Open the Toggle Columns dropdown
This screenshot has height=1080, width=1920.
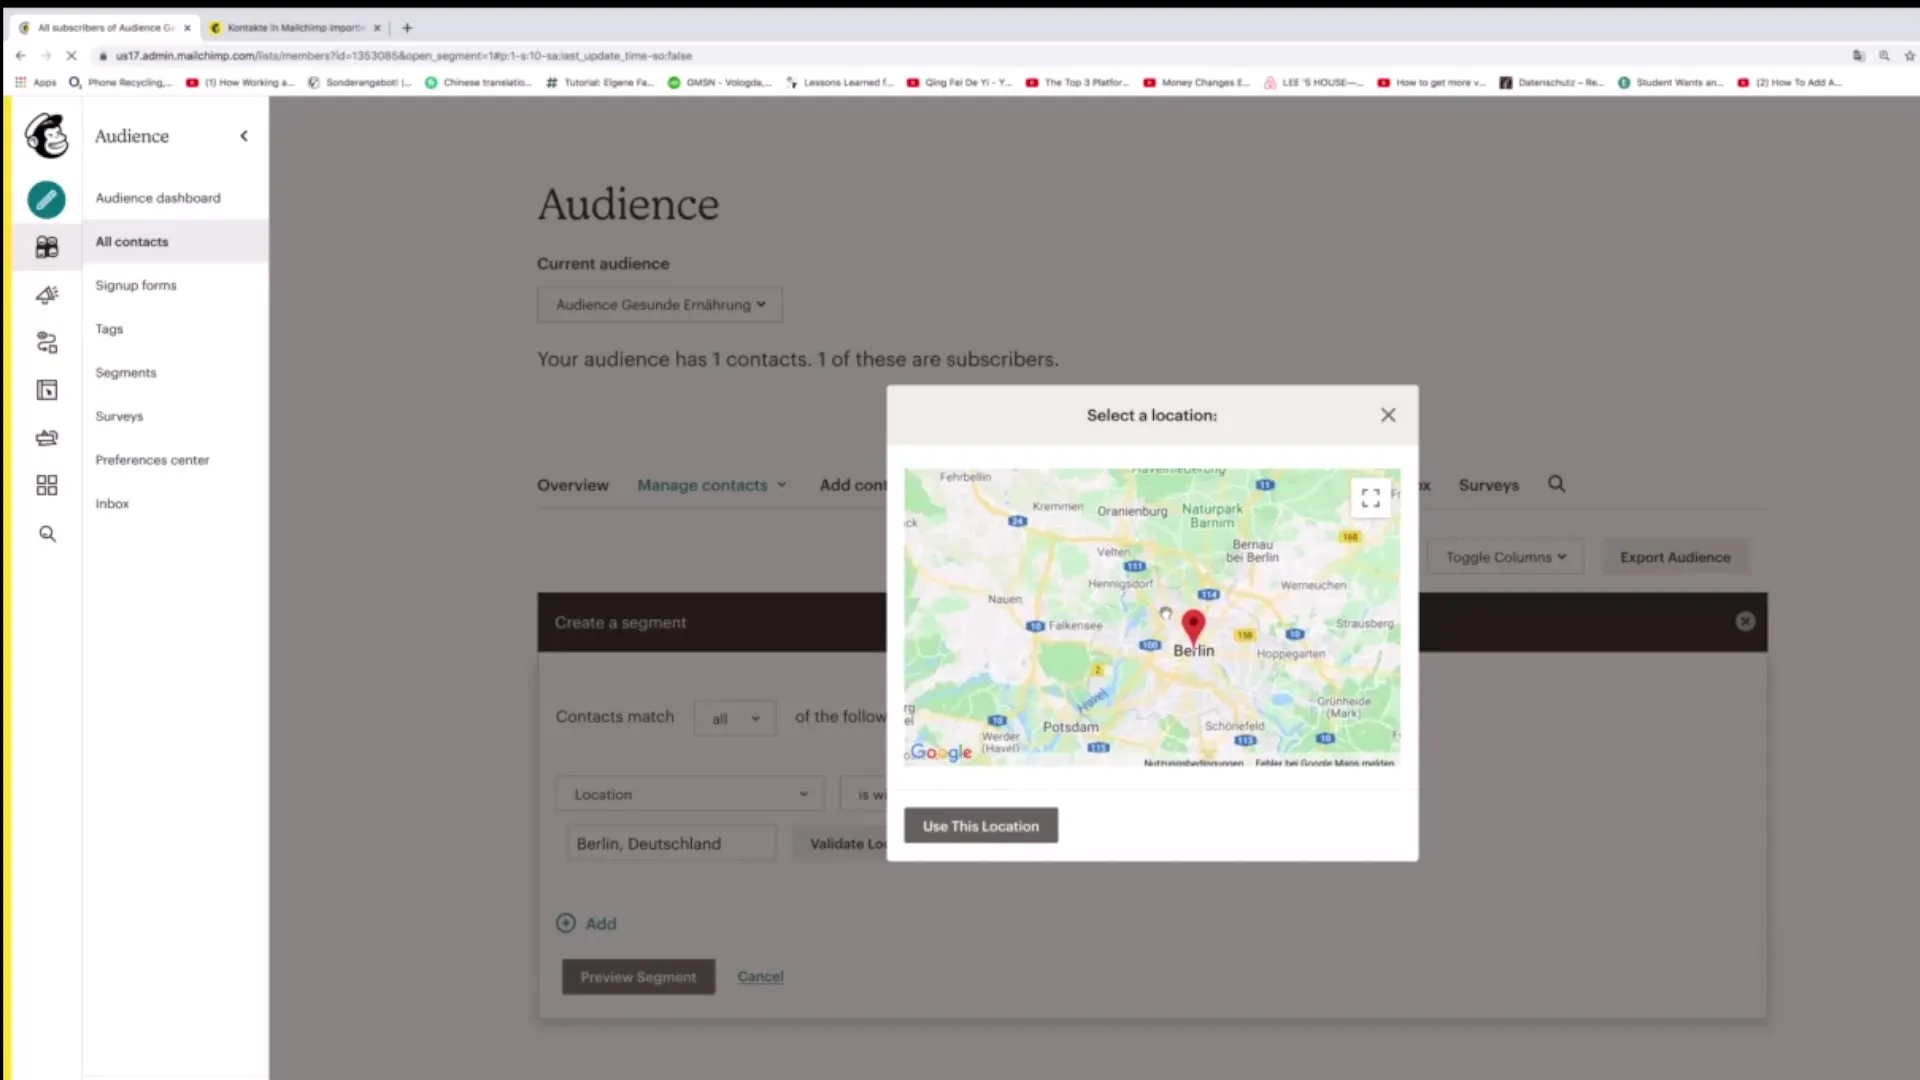[x=1505, y=557]
